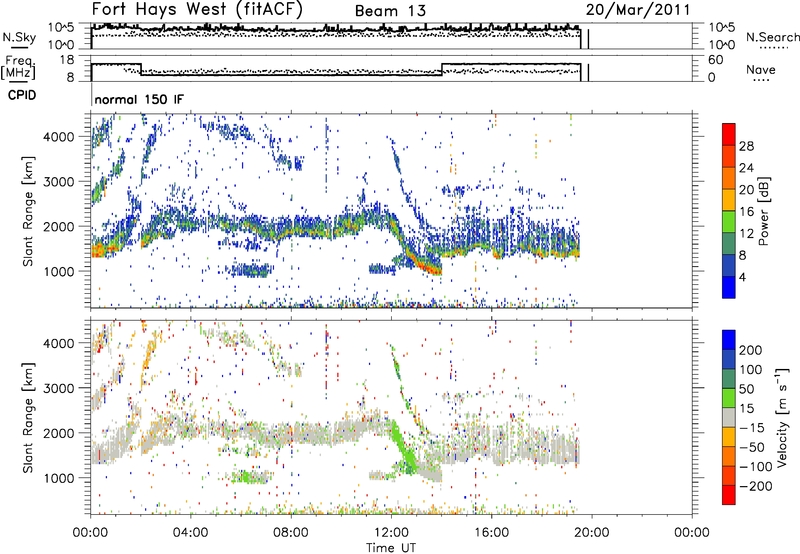The width and height of the screenshot is (800, 554).
Task: Click the '4000' tick on power panel
Action: tap(58, 137)
